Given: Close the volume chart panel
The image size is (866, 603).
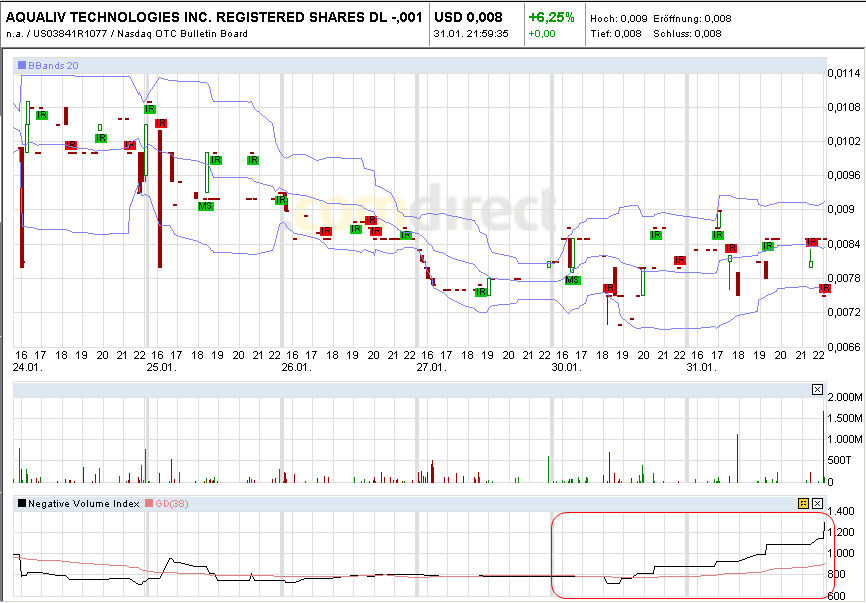Looking at the screenshot, I should pyautogui.click(x=817, y=390).
